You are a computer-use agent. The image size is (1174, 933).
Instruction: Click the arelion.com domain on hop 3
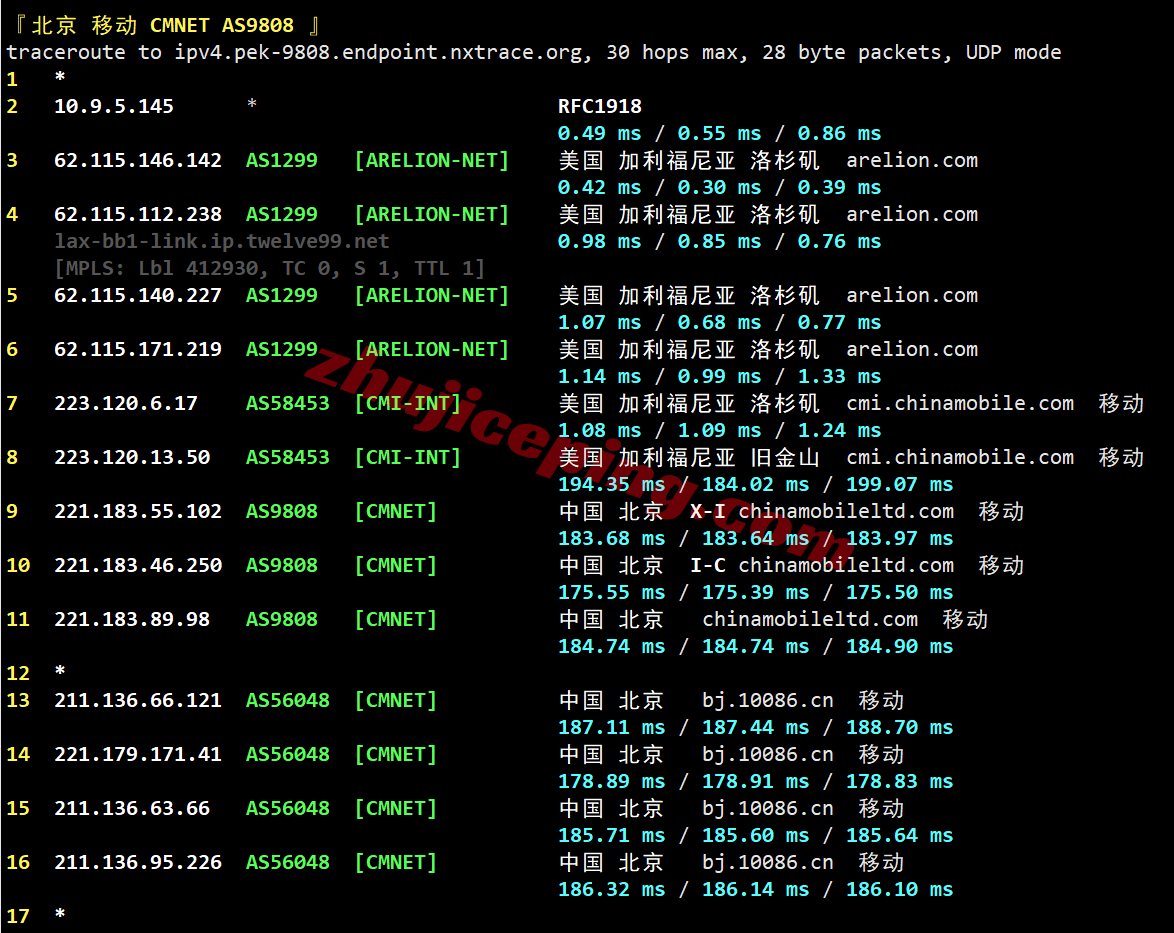(911, 160)
